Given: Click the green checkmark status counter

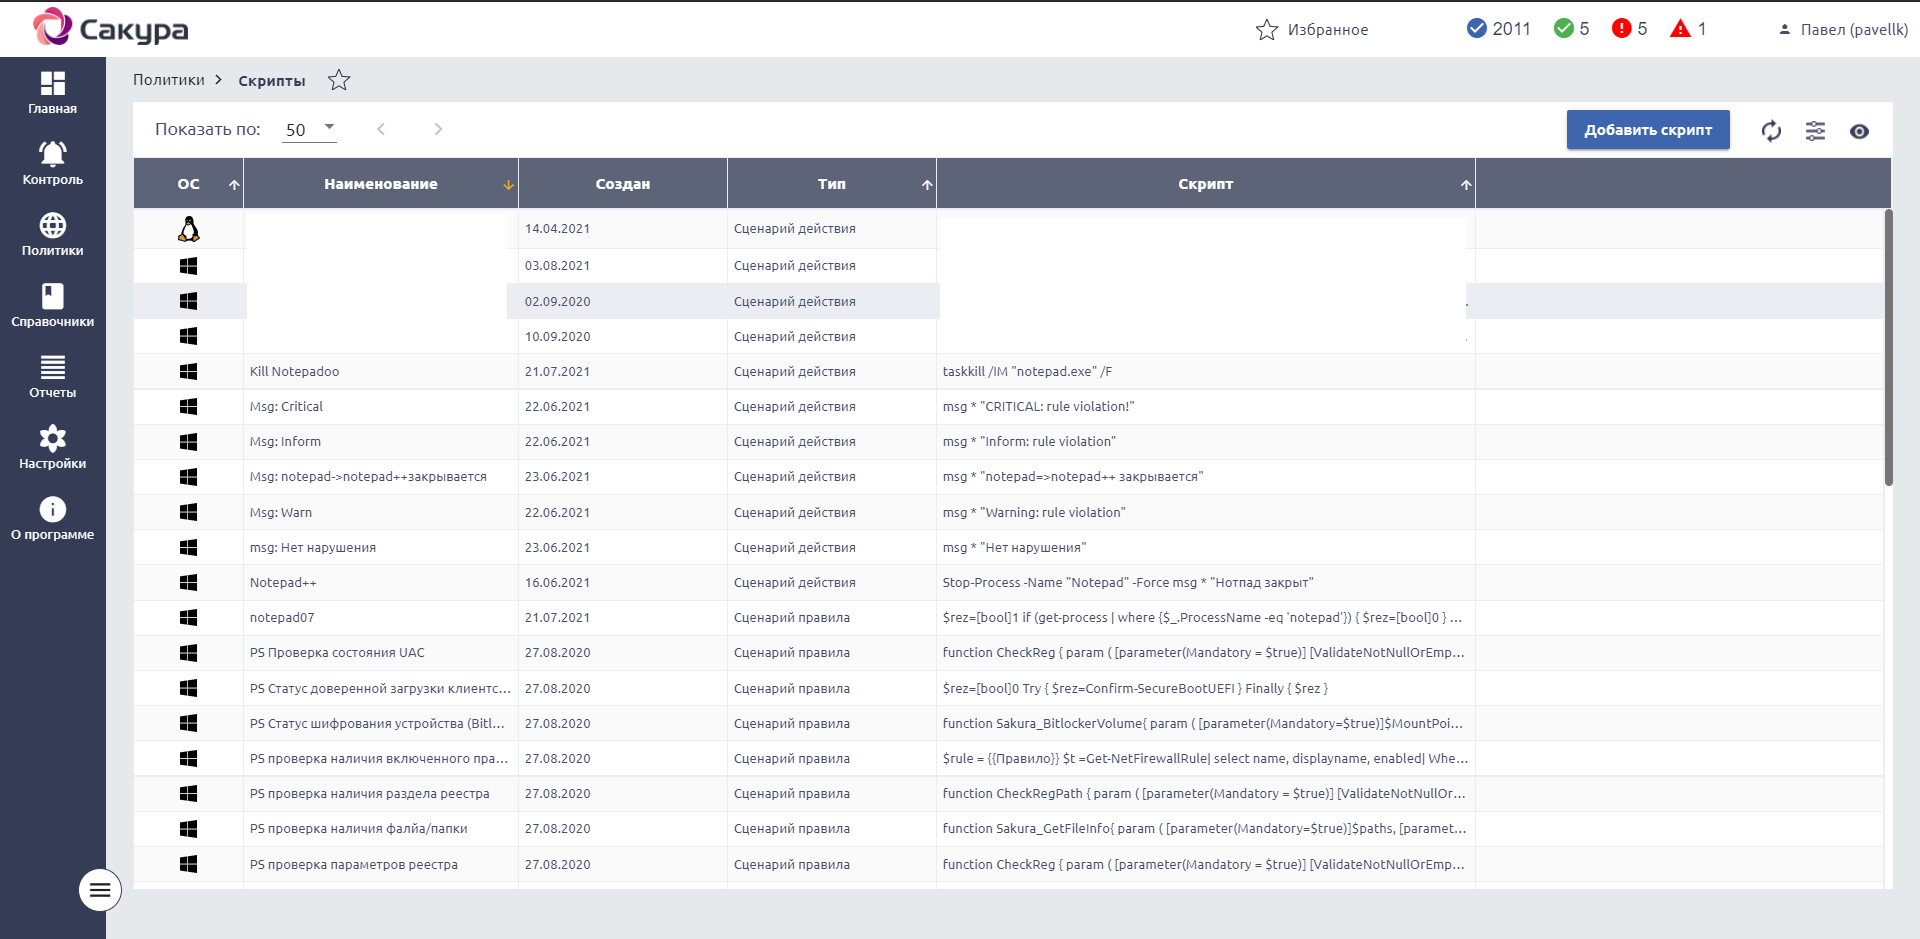Looking at the screenshot, I should click(x=1563, y=29).
